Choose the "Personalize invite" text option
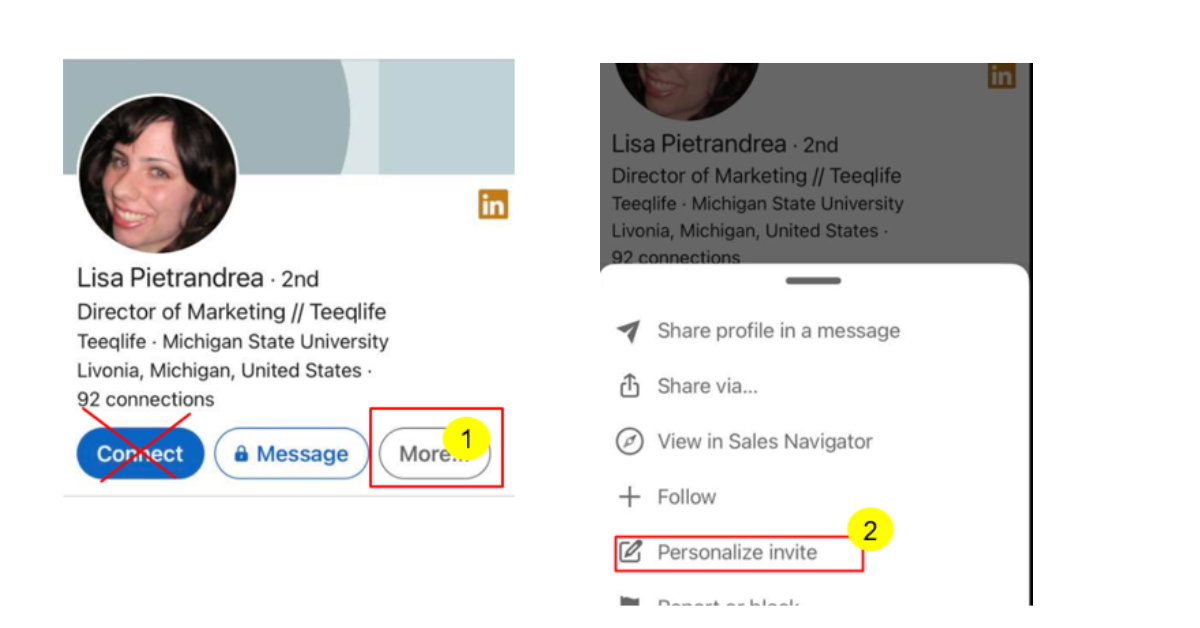This screenshot has width=1200, height=628. [x=737, y=552]
